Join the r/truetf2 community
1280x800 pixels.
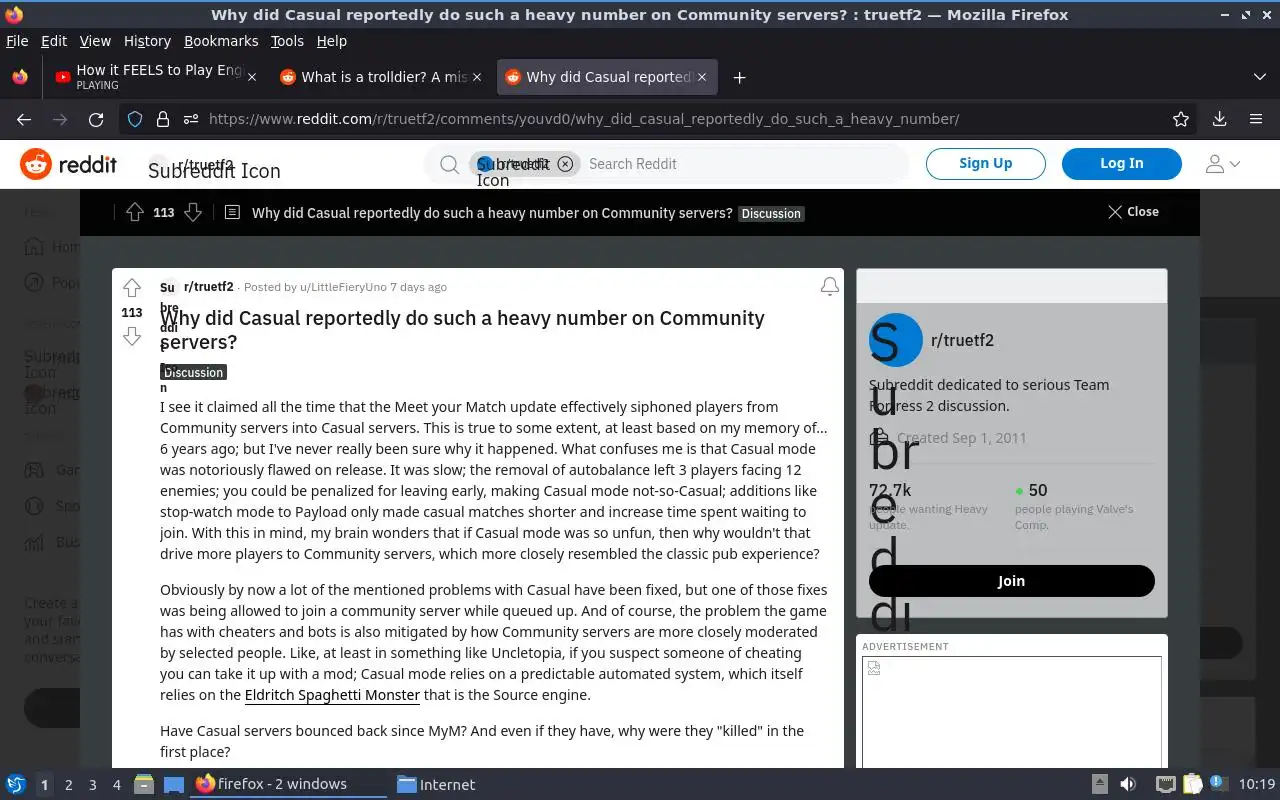[1011, 581]
